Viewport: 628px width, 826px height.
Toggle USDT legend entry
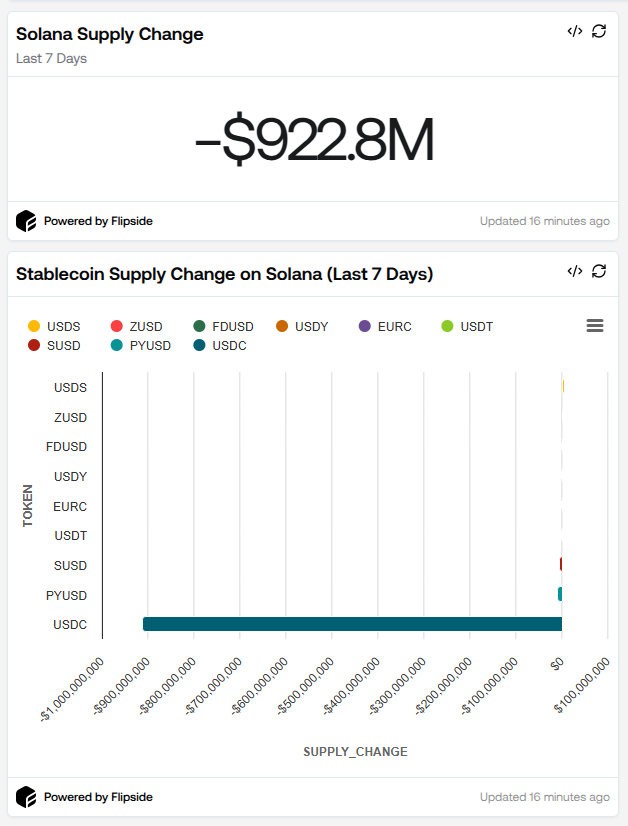click(x=467, y=326)
